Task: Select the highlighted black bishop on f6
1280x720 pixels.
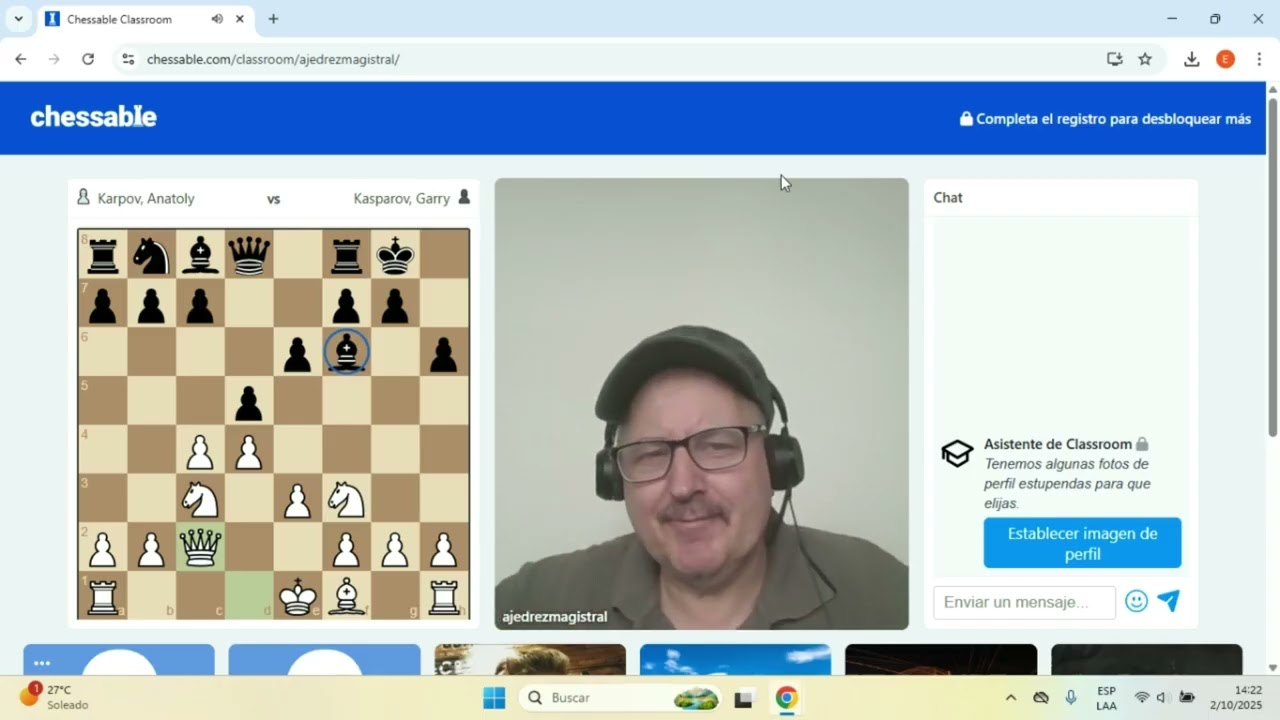Action: click(x=347, y=352)
